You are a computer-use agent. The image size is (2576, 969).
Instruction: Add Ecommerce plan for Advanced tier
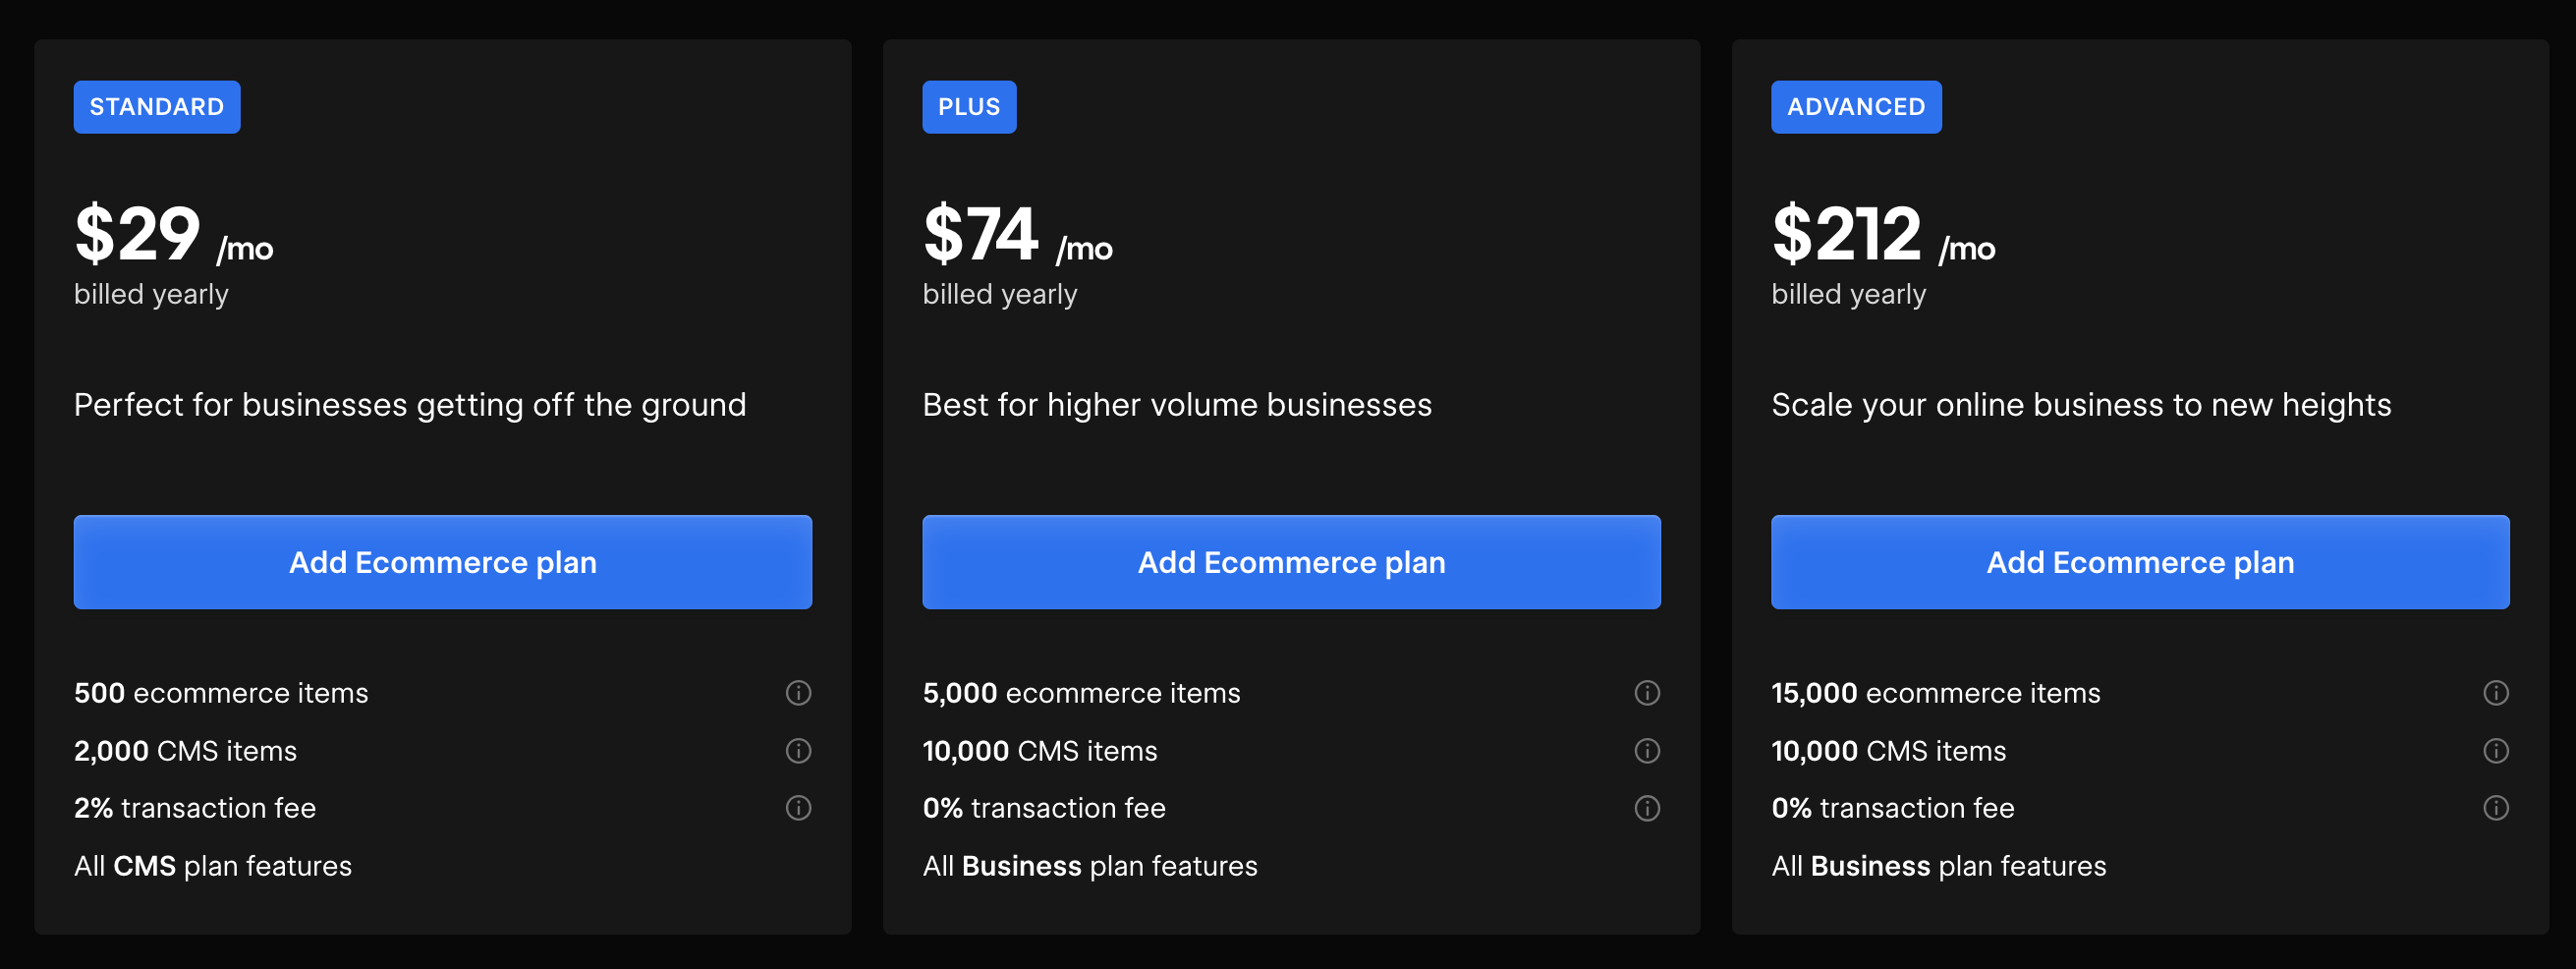click(2140, 562)
